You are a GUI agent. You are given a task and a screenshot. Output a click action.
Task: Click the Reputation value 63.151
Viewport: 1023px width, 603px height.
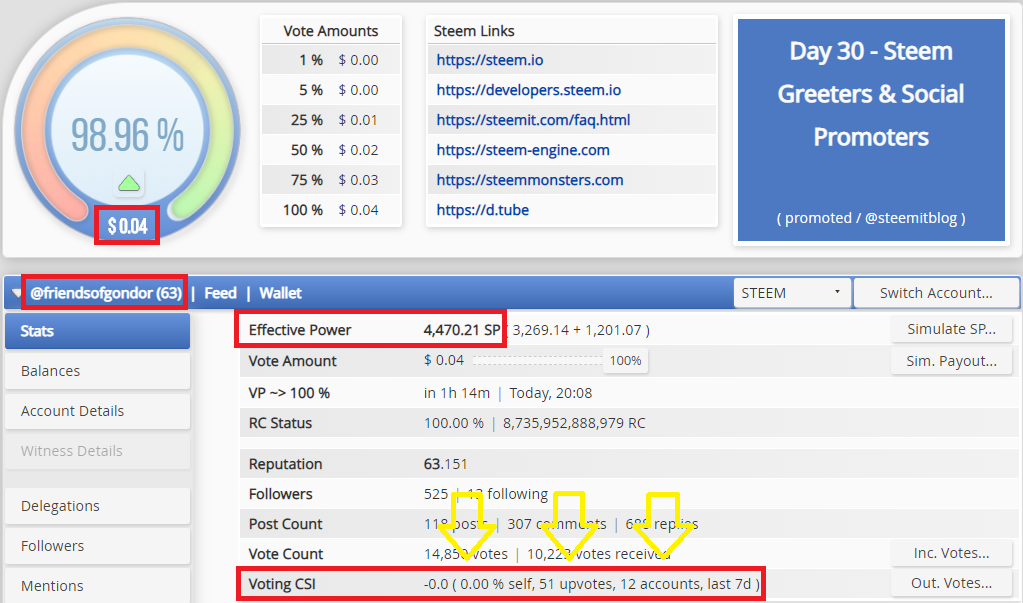coord(446,464)
